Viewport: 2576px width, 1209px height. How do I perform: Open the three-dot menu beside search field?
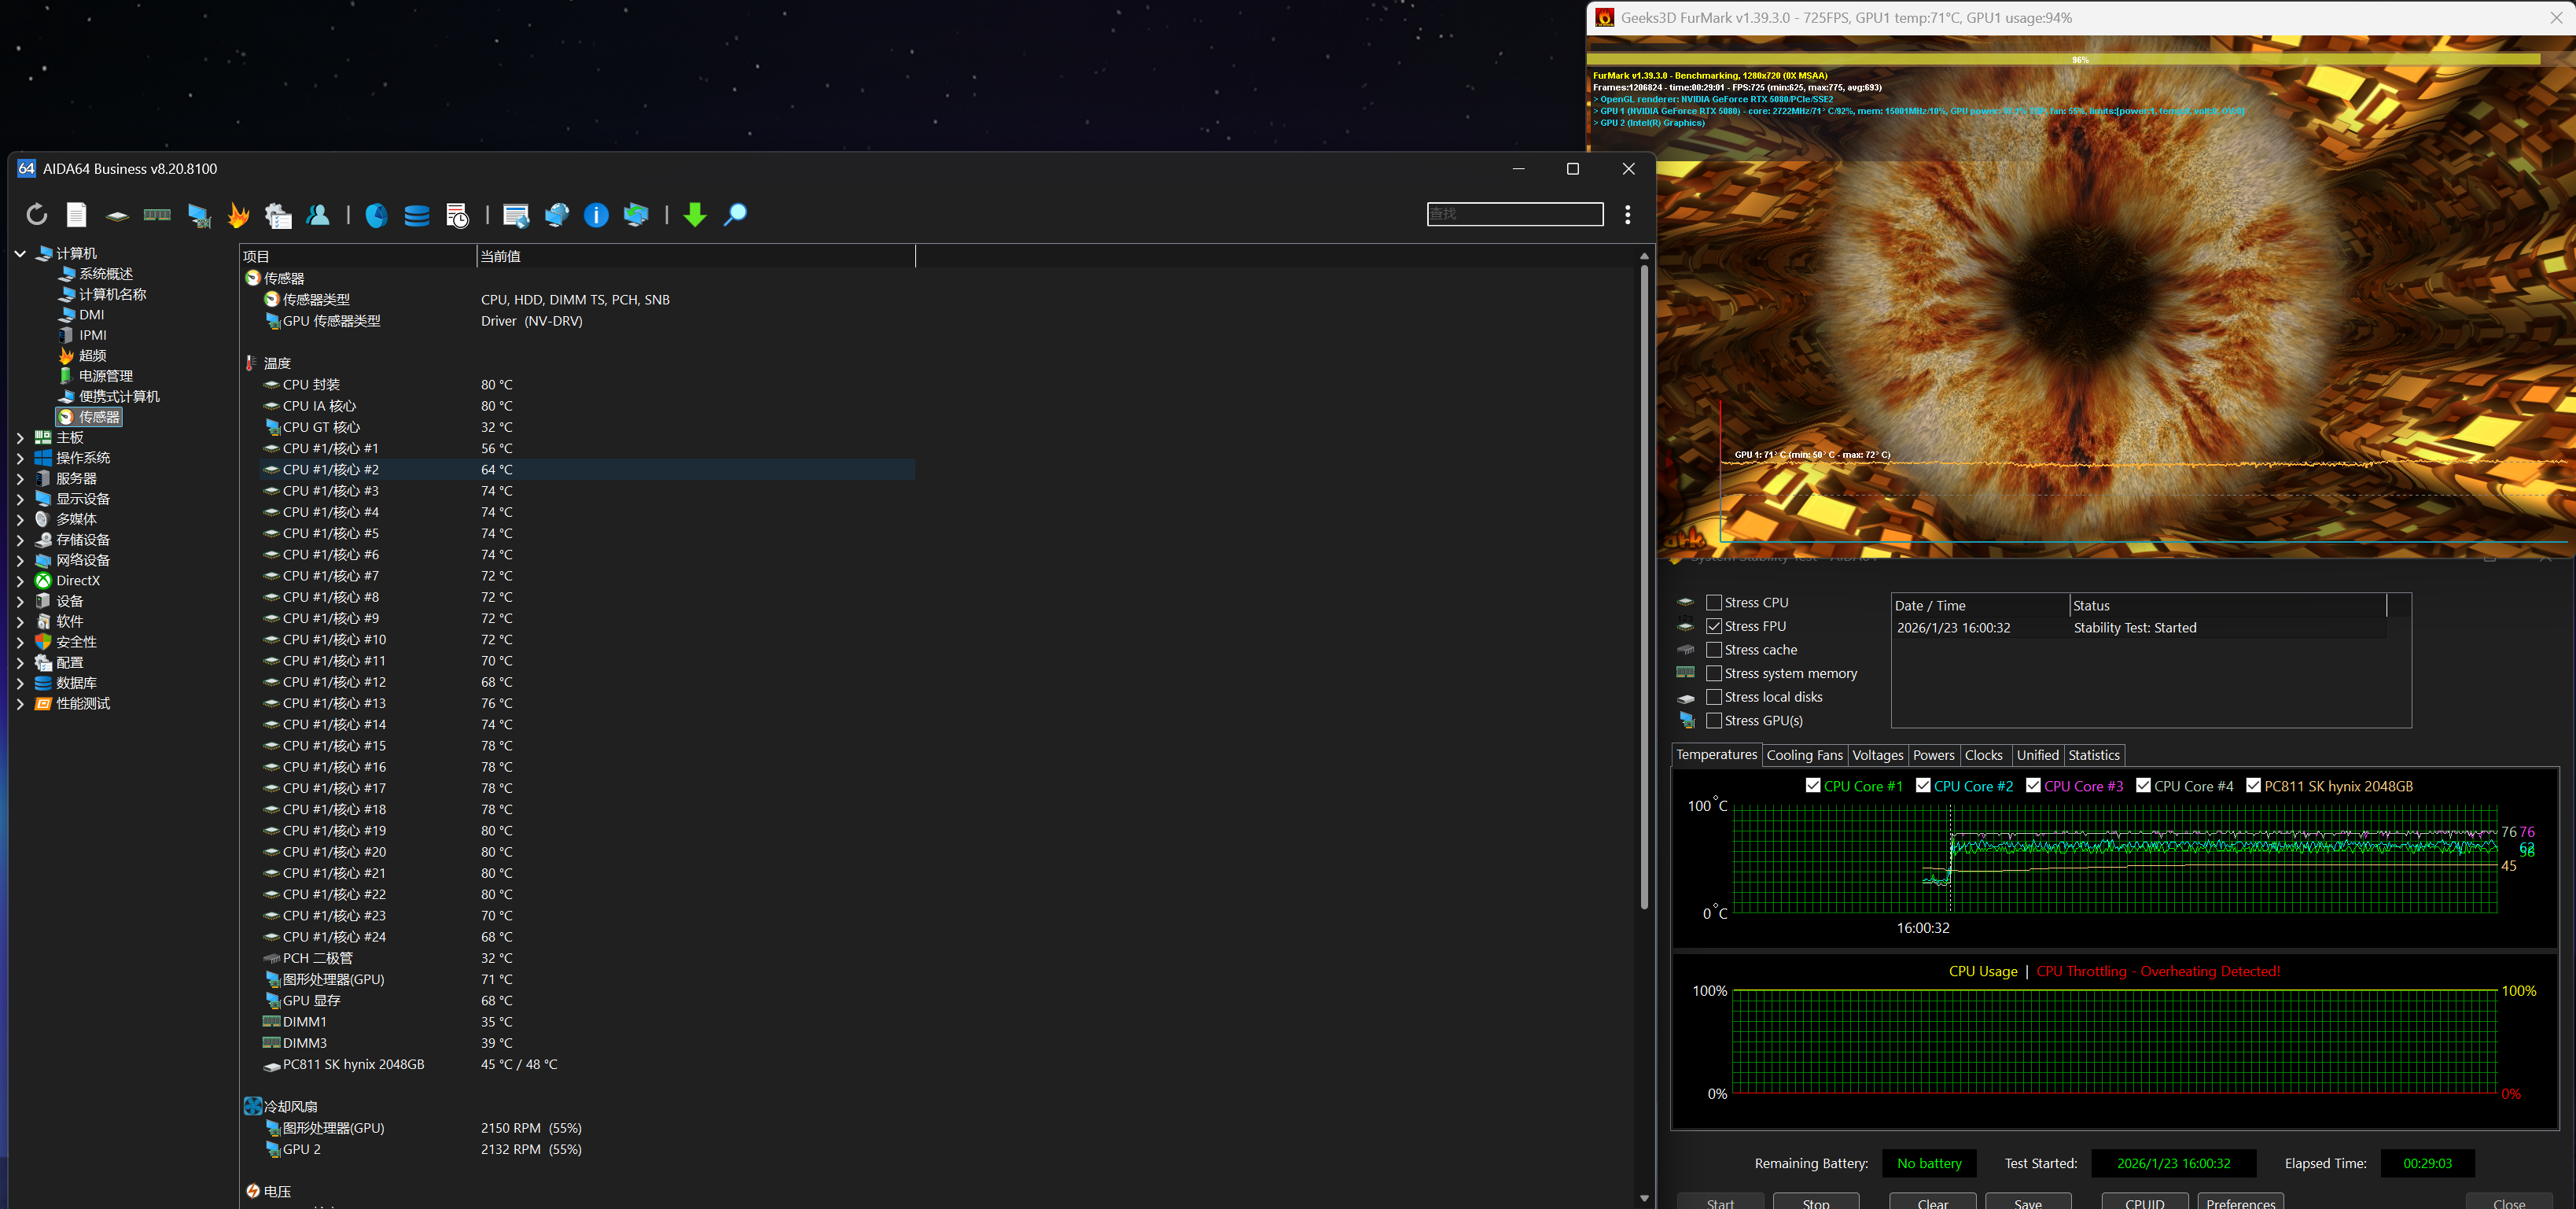click(1628, 214)
